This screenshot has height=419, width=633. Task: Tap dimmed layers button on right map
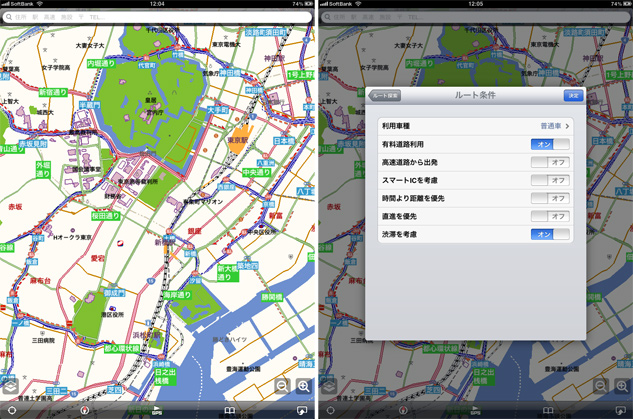click(329, 386)
